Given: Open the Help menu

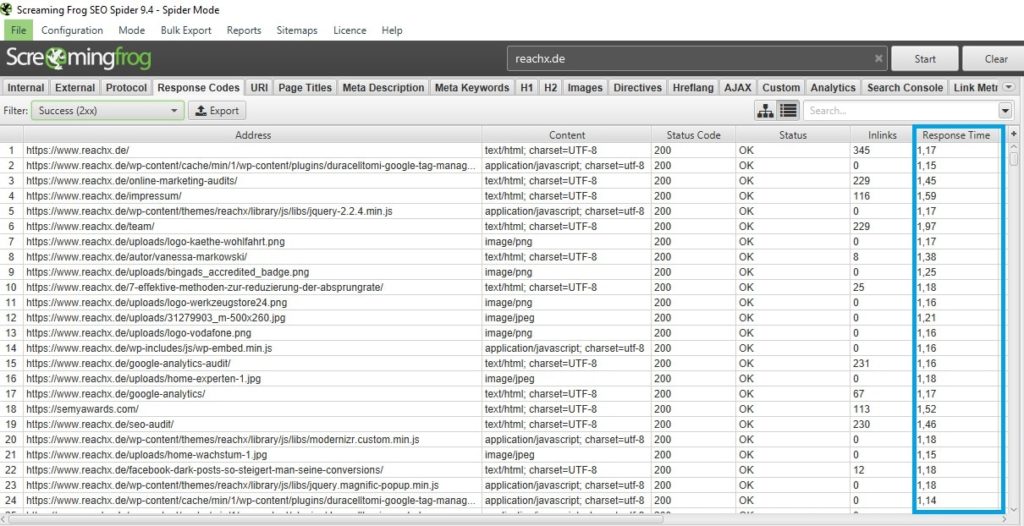Looking at the screenshot, I should click(x=392, y=30).
